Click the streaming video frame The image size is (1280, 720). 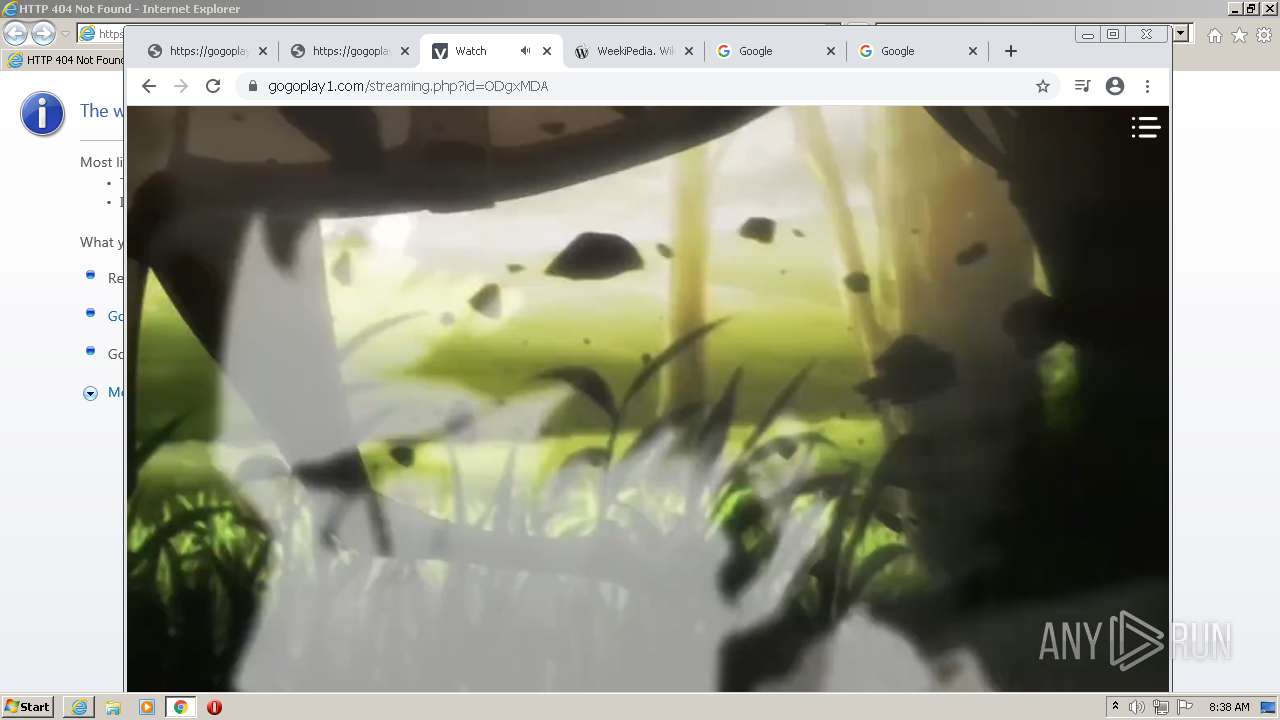(648, 398)
